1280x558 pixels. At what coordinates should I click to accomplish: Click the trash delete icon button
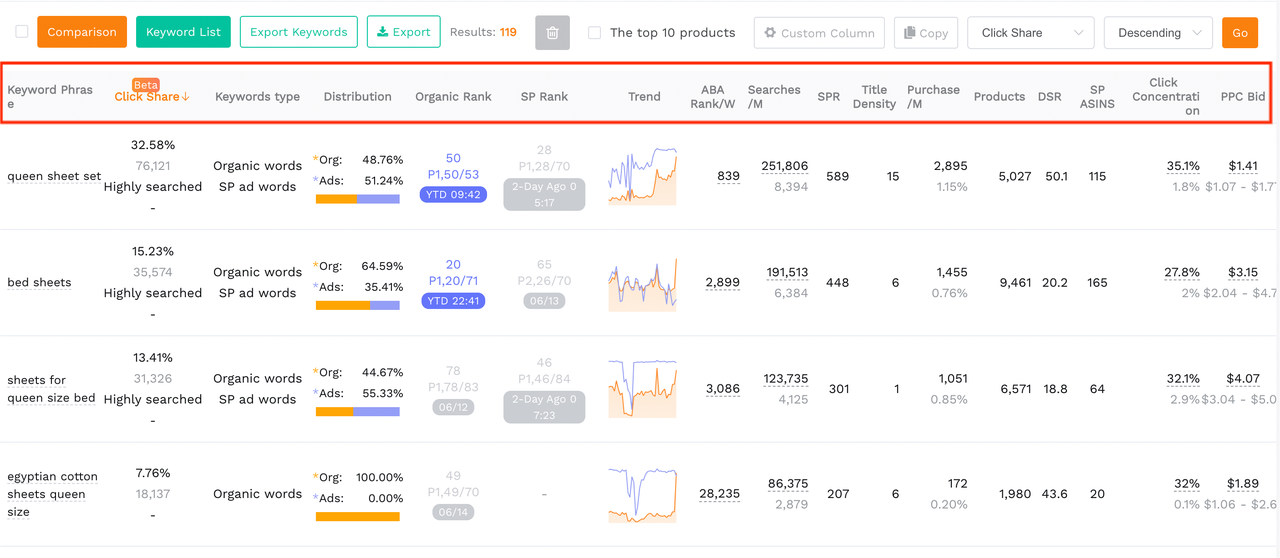click(552, 33)
